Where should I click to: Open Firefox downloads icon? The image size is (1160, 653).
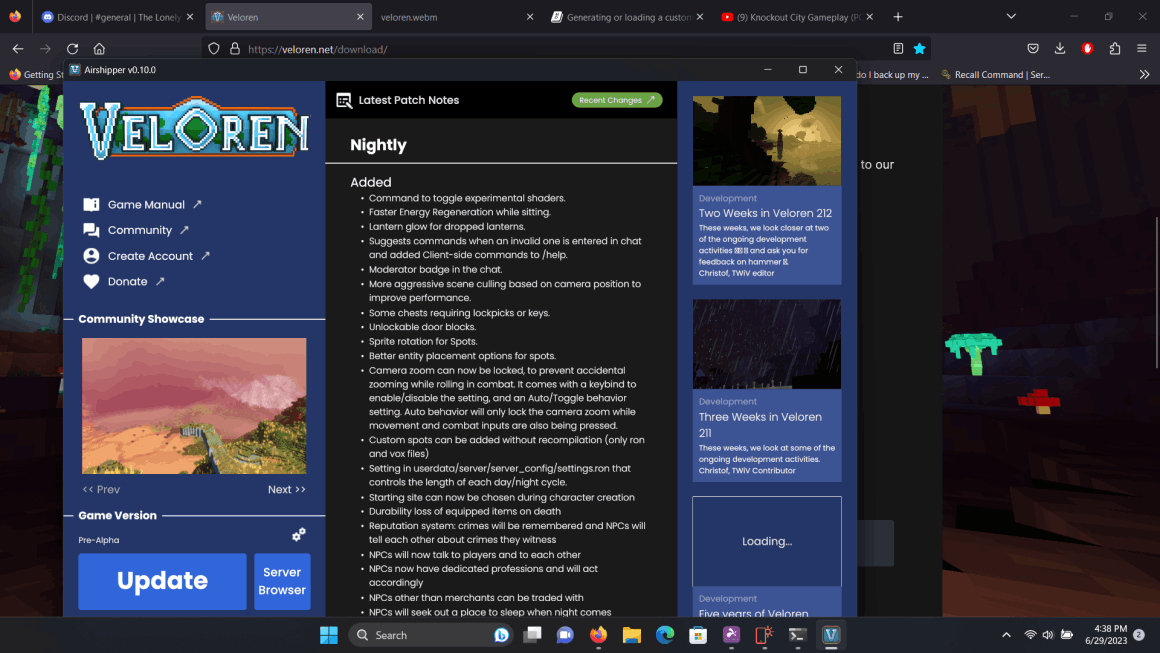click(1060, 49)
